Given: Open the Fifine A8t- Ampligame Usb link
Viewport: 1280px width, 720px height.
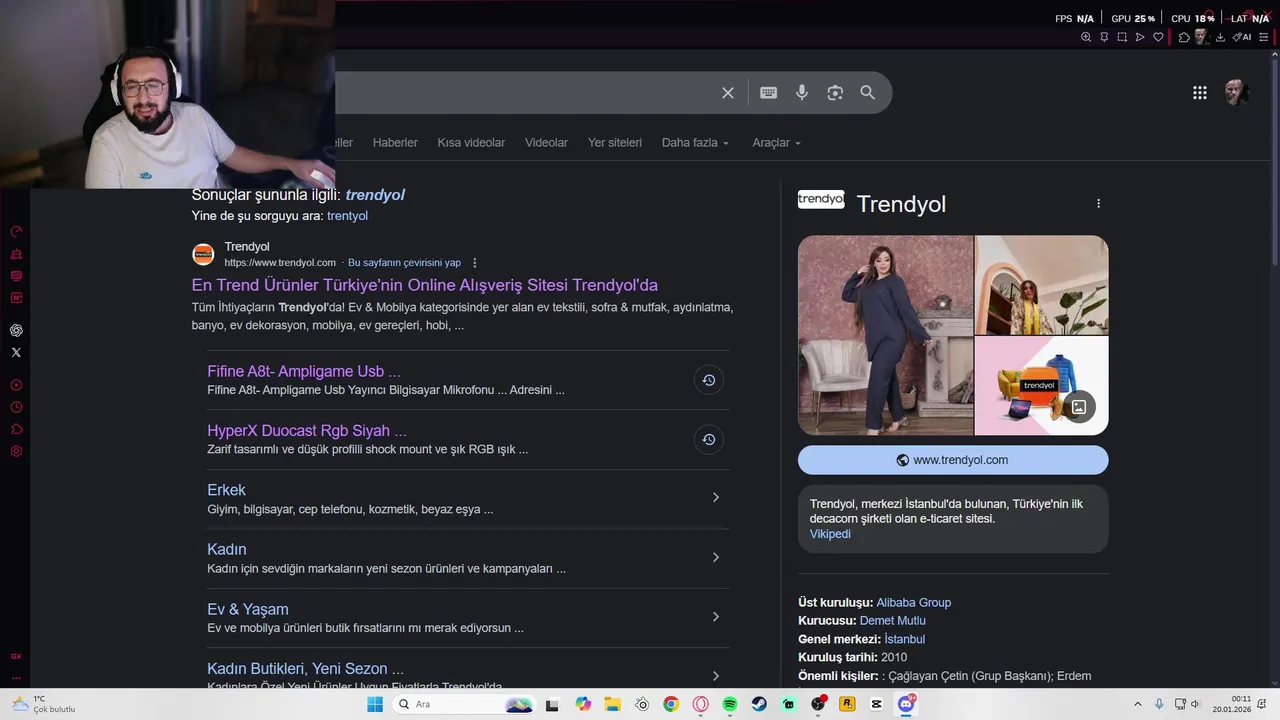Looking at the screenshot, I should click(304, 371).
